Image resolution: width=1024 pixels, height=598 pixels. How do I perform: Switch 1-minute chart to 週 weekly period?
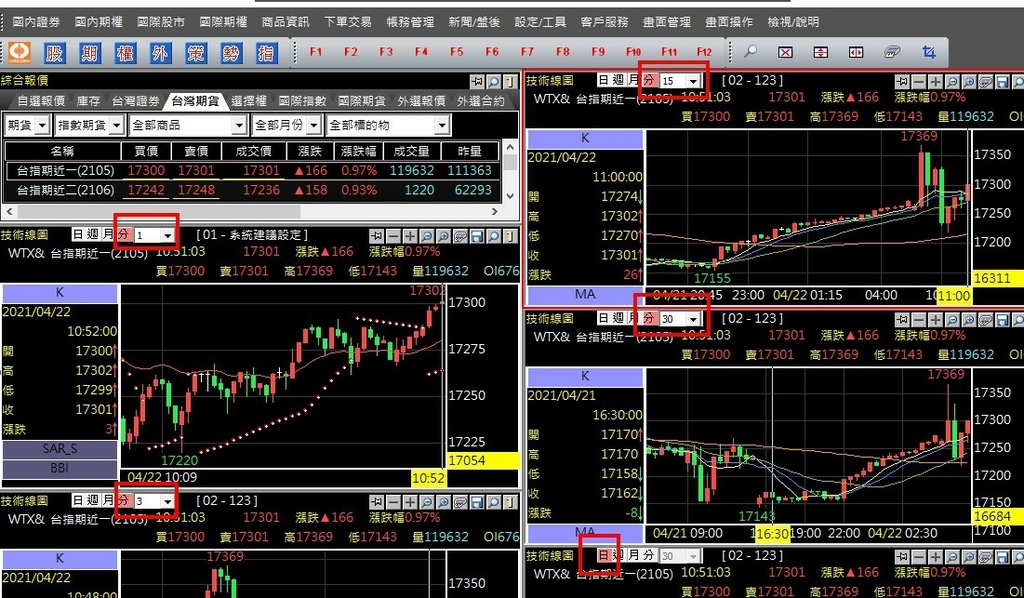(x=93, y=234)
